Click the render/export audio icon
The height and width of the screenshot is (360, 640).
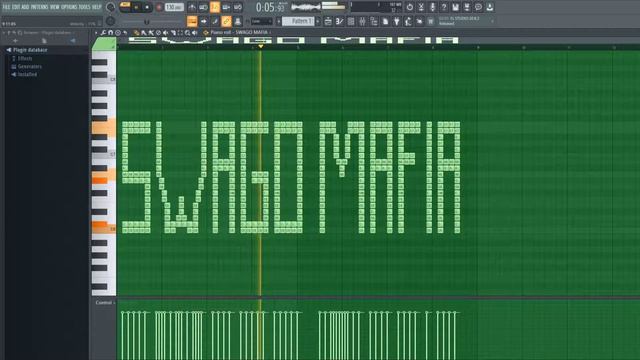[x=467, y=7]
